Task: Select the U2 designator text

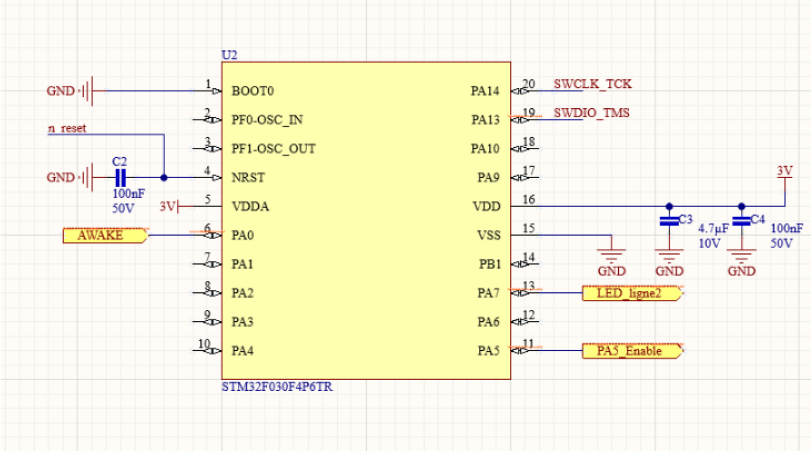Action: point(229,54)
